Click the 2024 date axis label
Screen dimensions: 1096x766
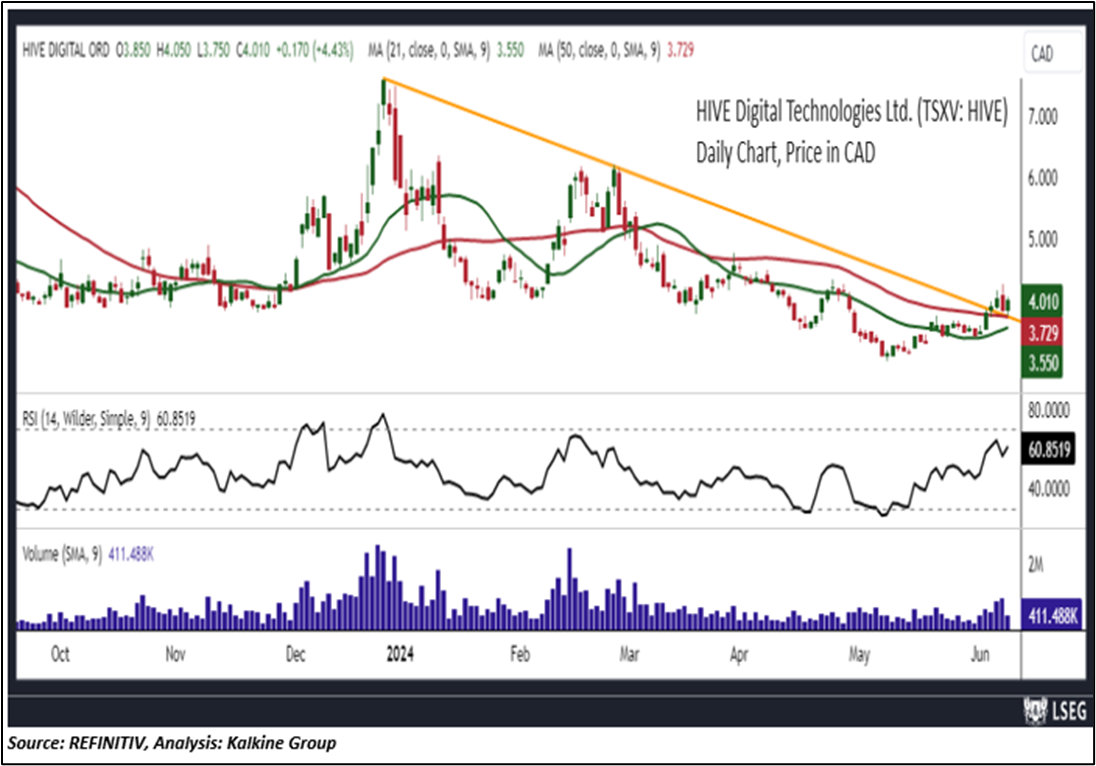(x=400, y=654)
